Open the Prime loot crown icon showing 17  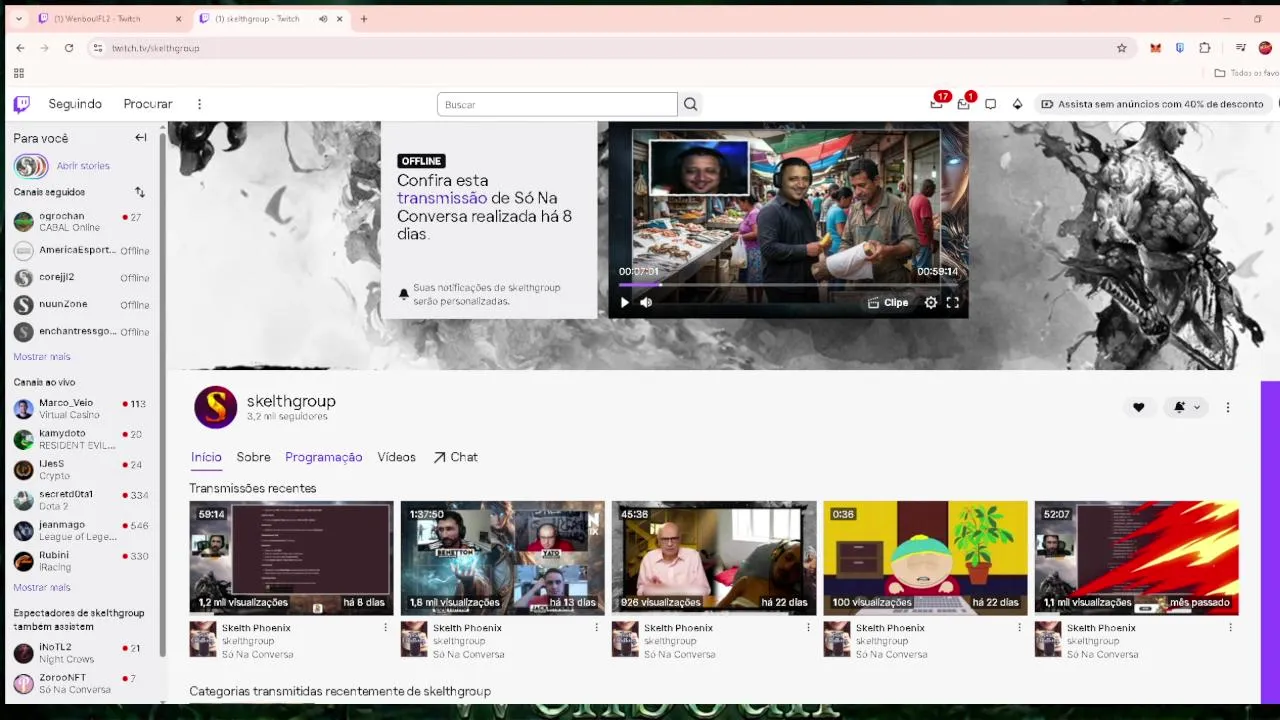point(937,103)
